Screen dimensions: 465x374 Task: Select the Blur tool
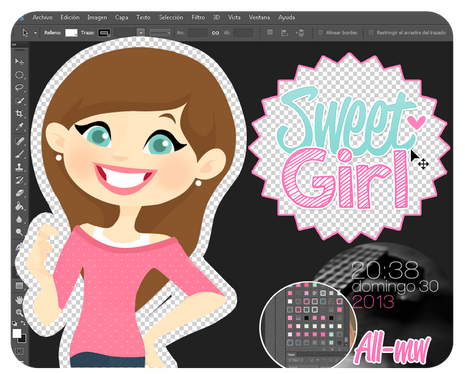point(19,219)
